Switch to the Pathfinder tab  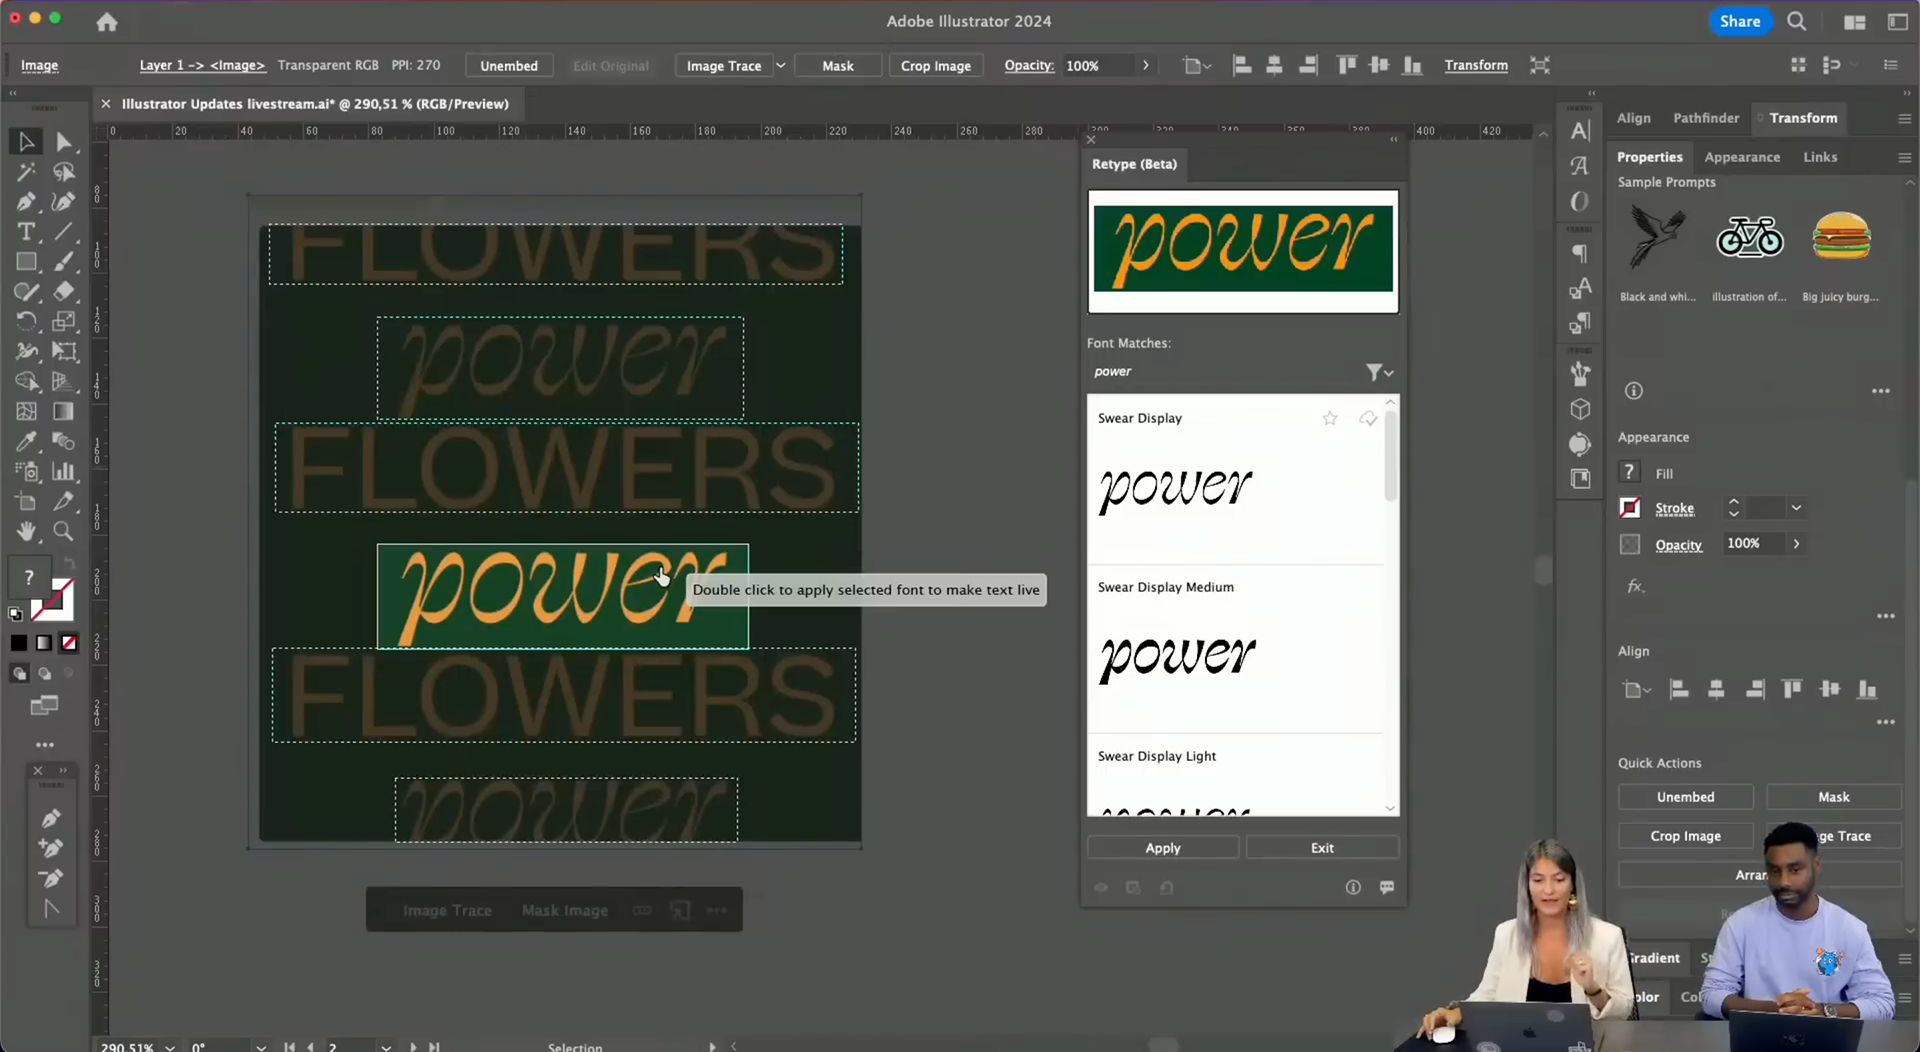click(1706, 118)
